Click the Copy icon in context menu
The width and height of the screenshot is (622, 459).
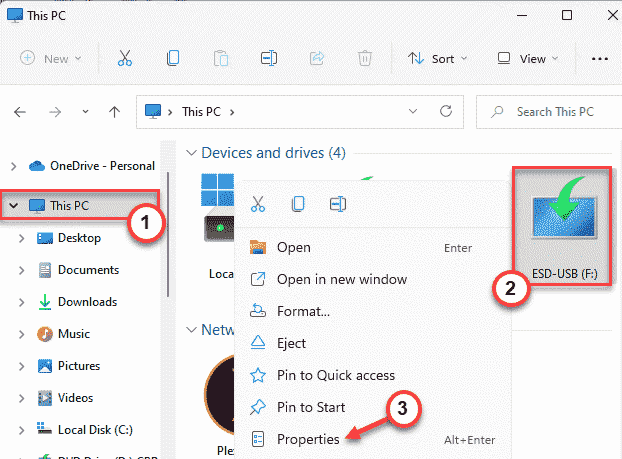pos(298,204)
